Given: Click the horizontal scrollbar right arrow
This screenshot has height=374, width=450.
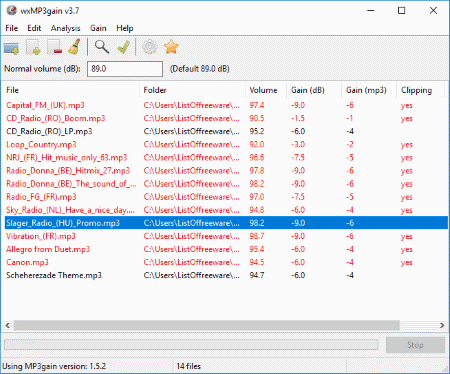Looking at the screenshot, I should [442, 325].
